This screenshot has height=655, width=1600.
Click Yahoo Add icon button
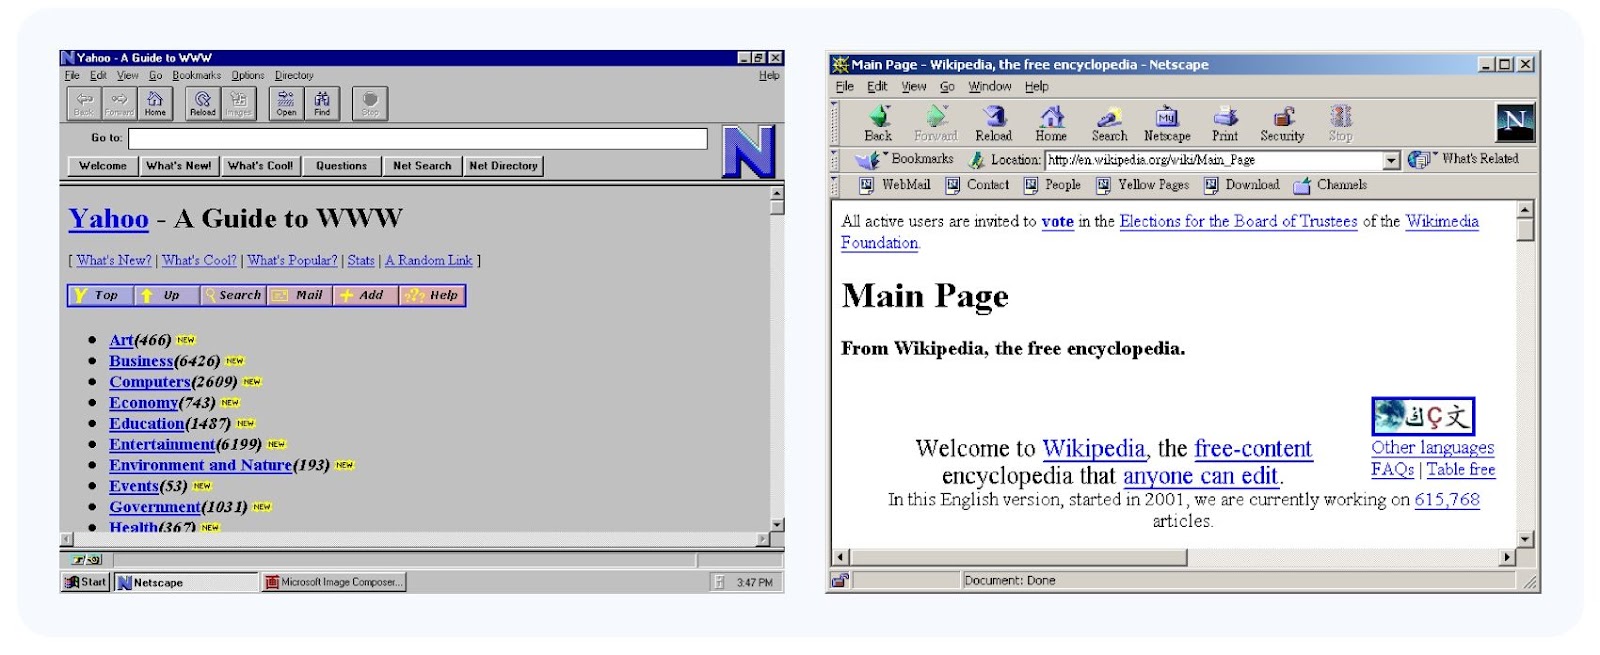pyautogui.click(x=366, y=295)
